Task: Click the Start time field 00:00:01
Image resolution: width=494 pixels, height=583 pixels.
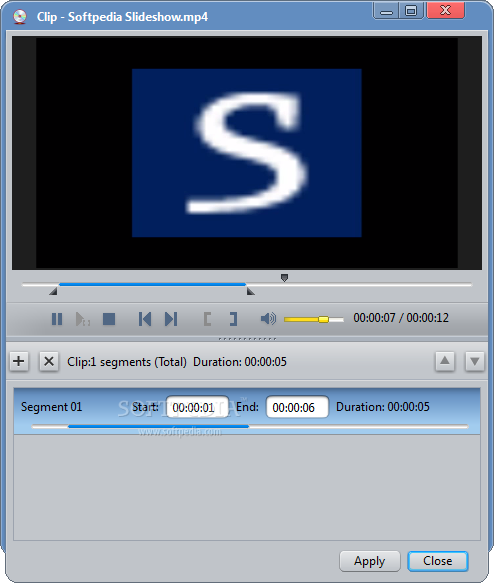Action: 197,407
